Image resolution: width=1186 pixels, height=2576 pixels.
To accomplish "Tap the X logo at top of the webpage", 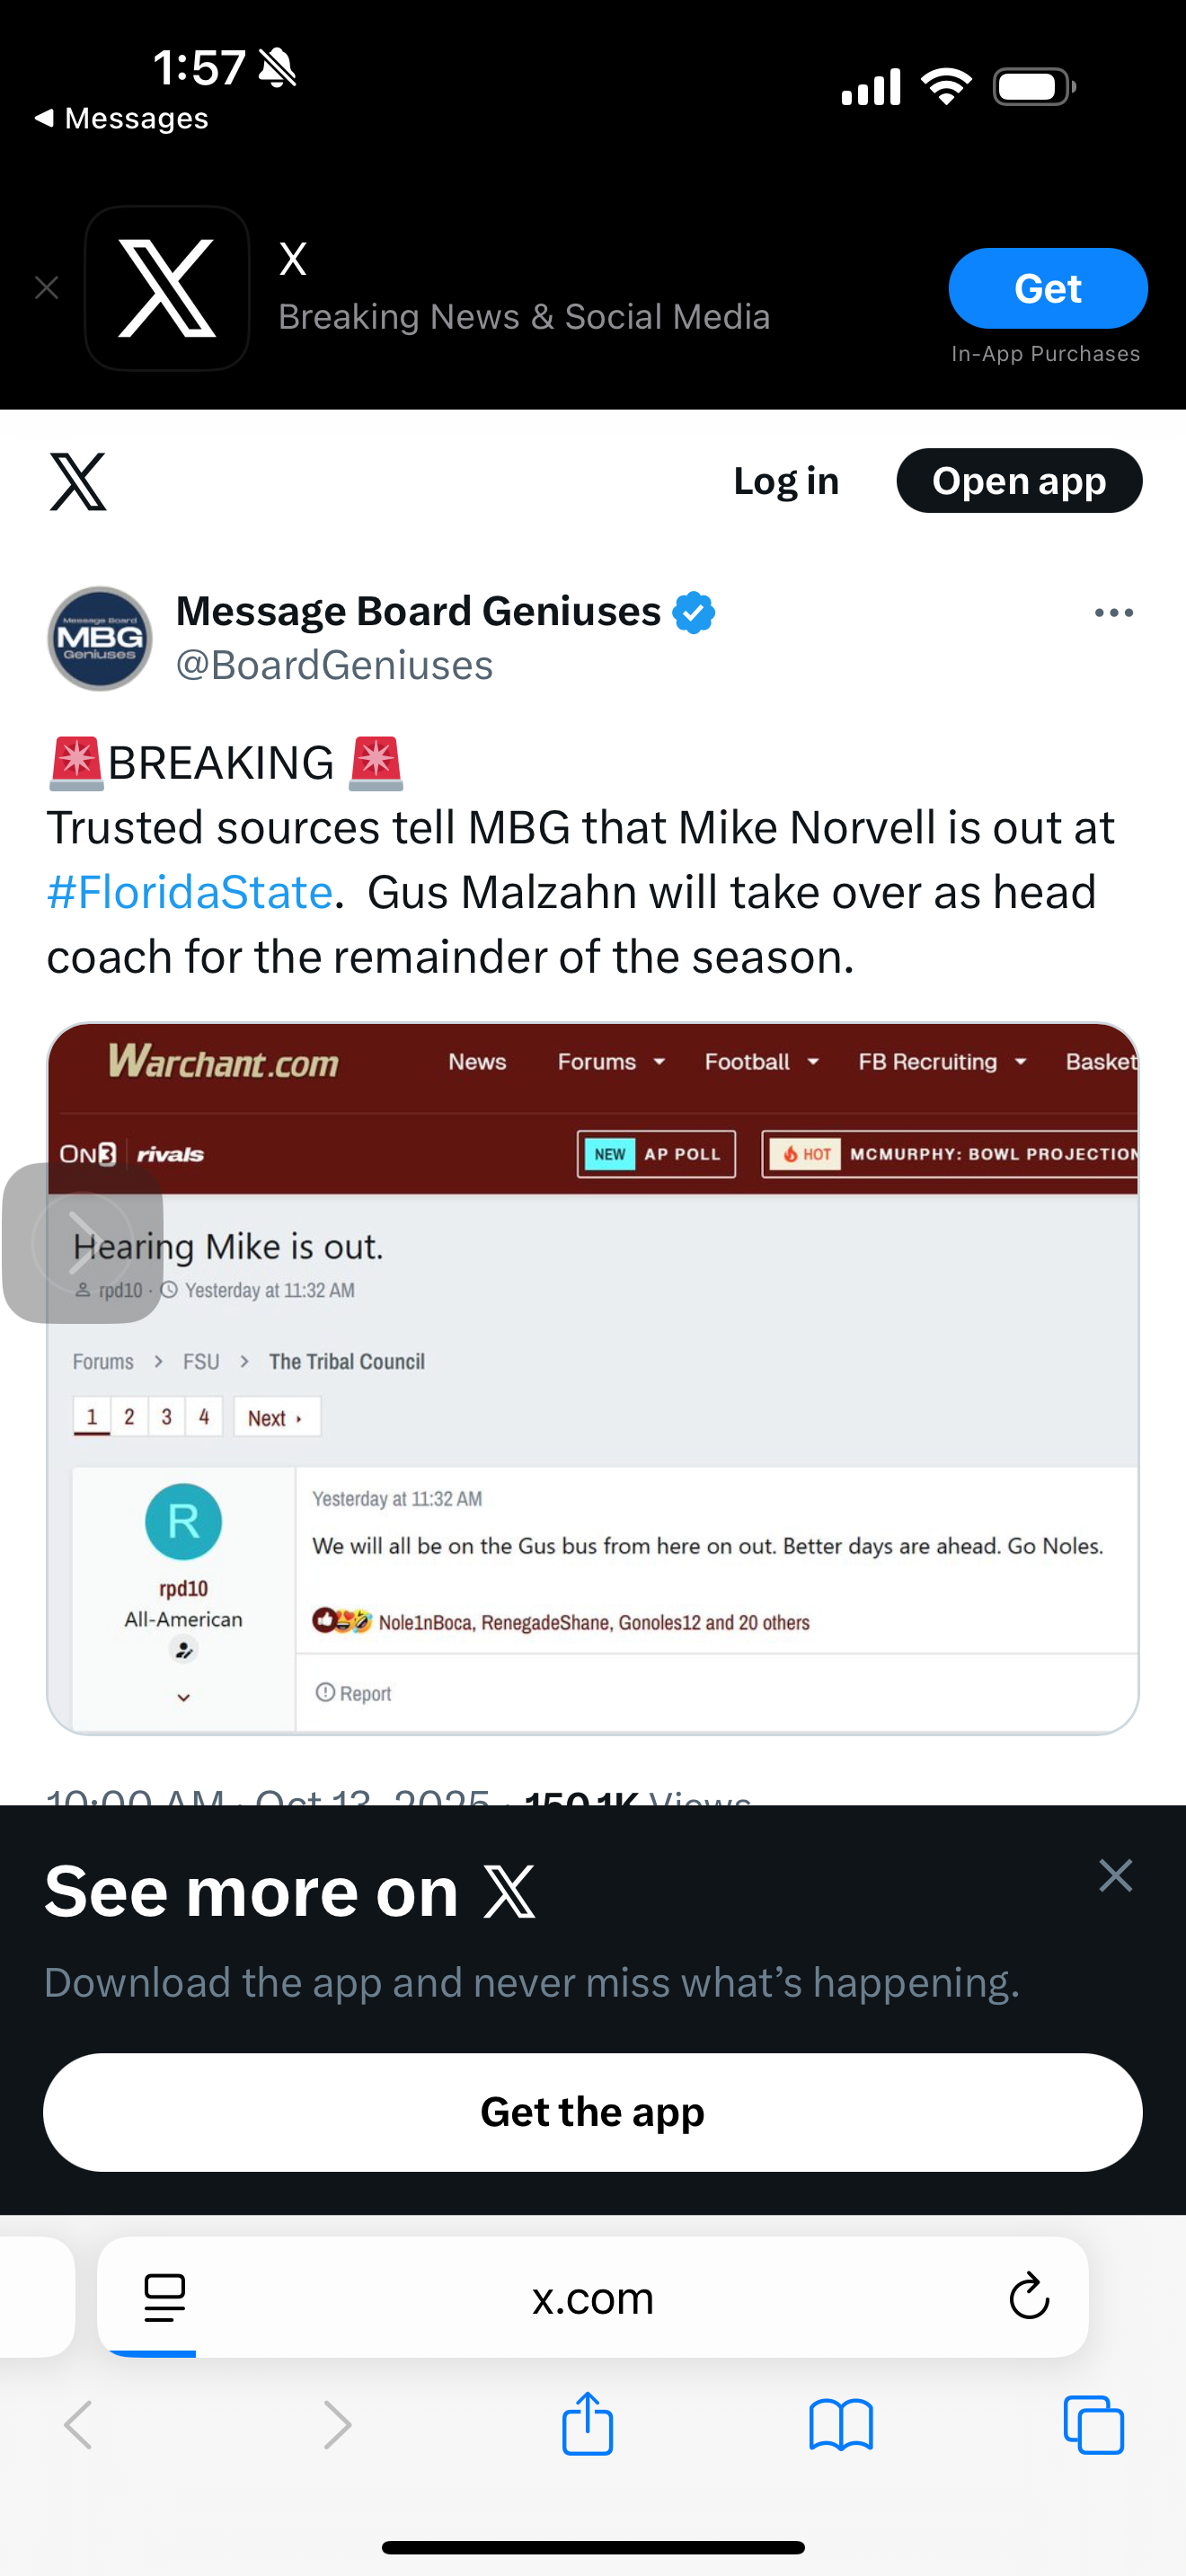I will pyautogui.click(x=80, y=481).
